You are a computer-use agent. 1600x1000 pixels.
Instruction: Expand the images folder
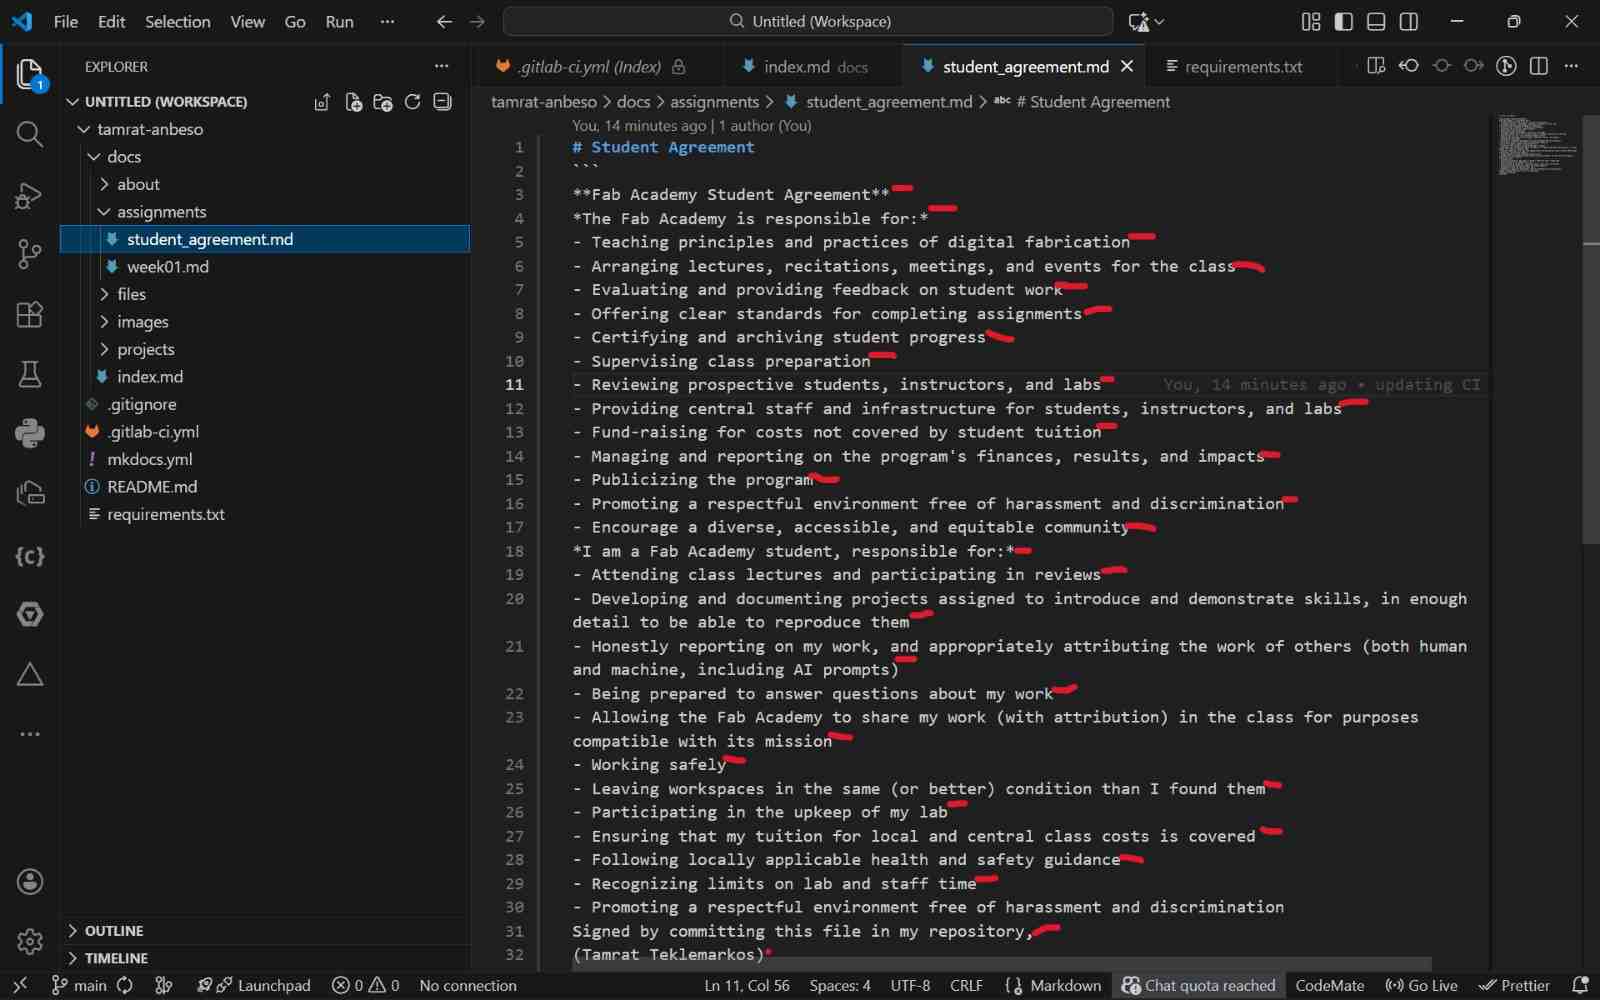[x=104, y=322]
